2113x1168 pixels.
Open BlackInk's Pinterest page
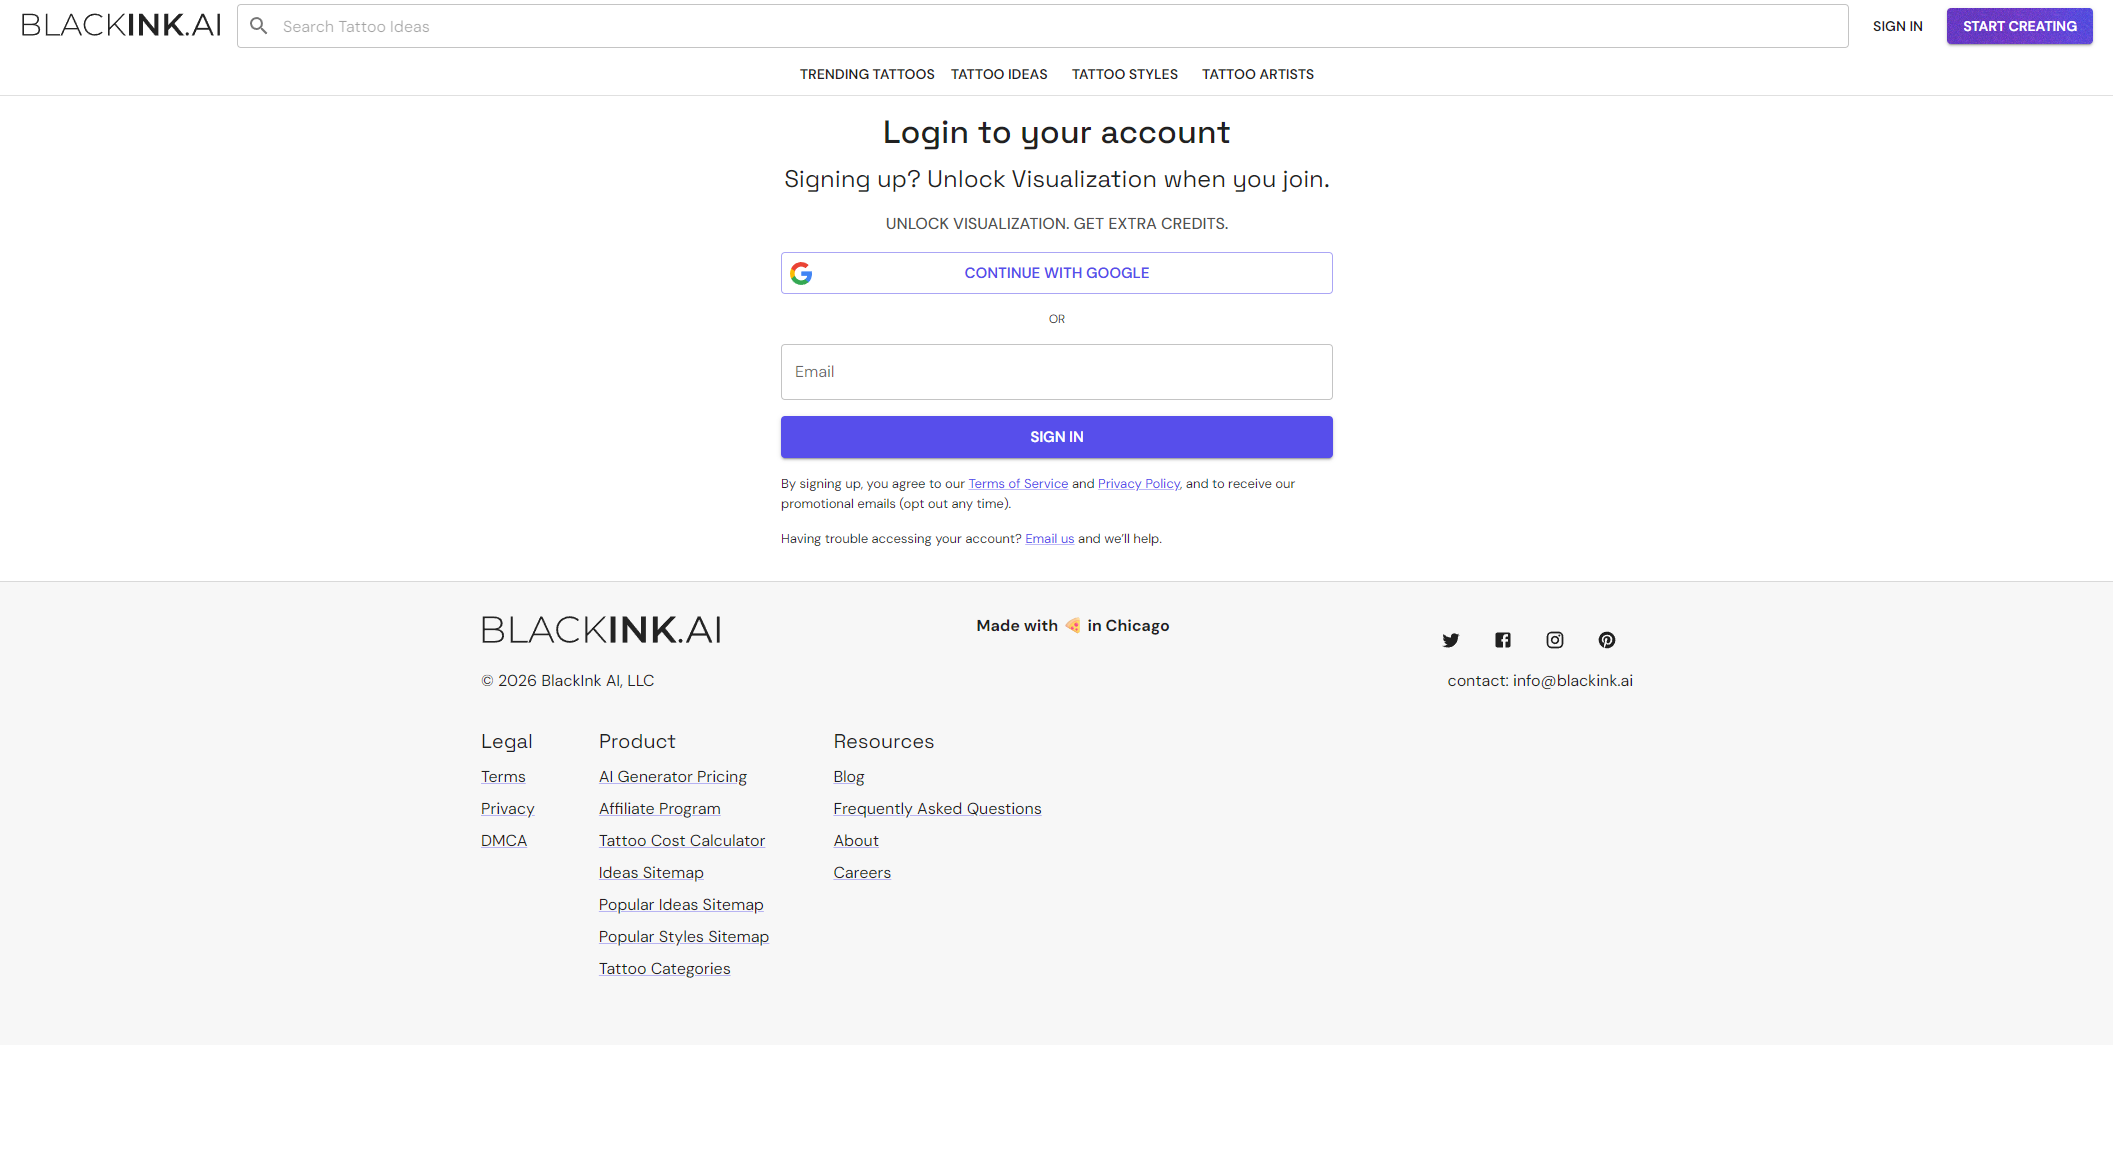(x=1607, y=640)
